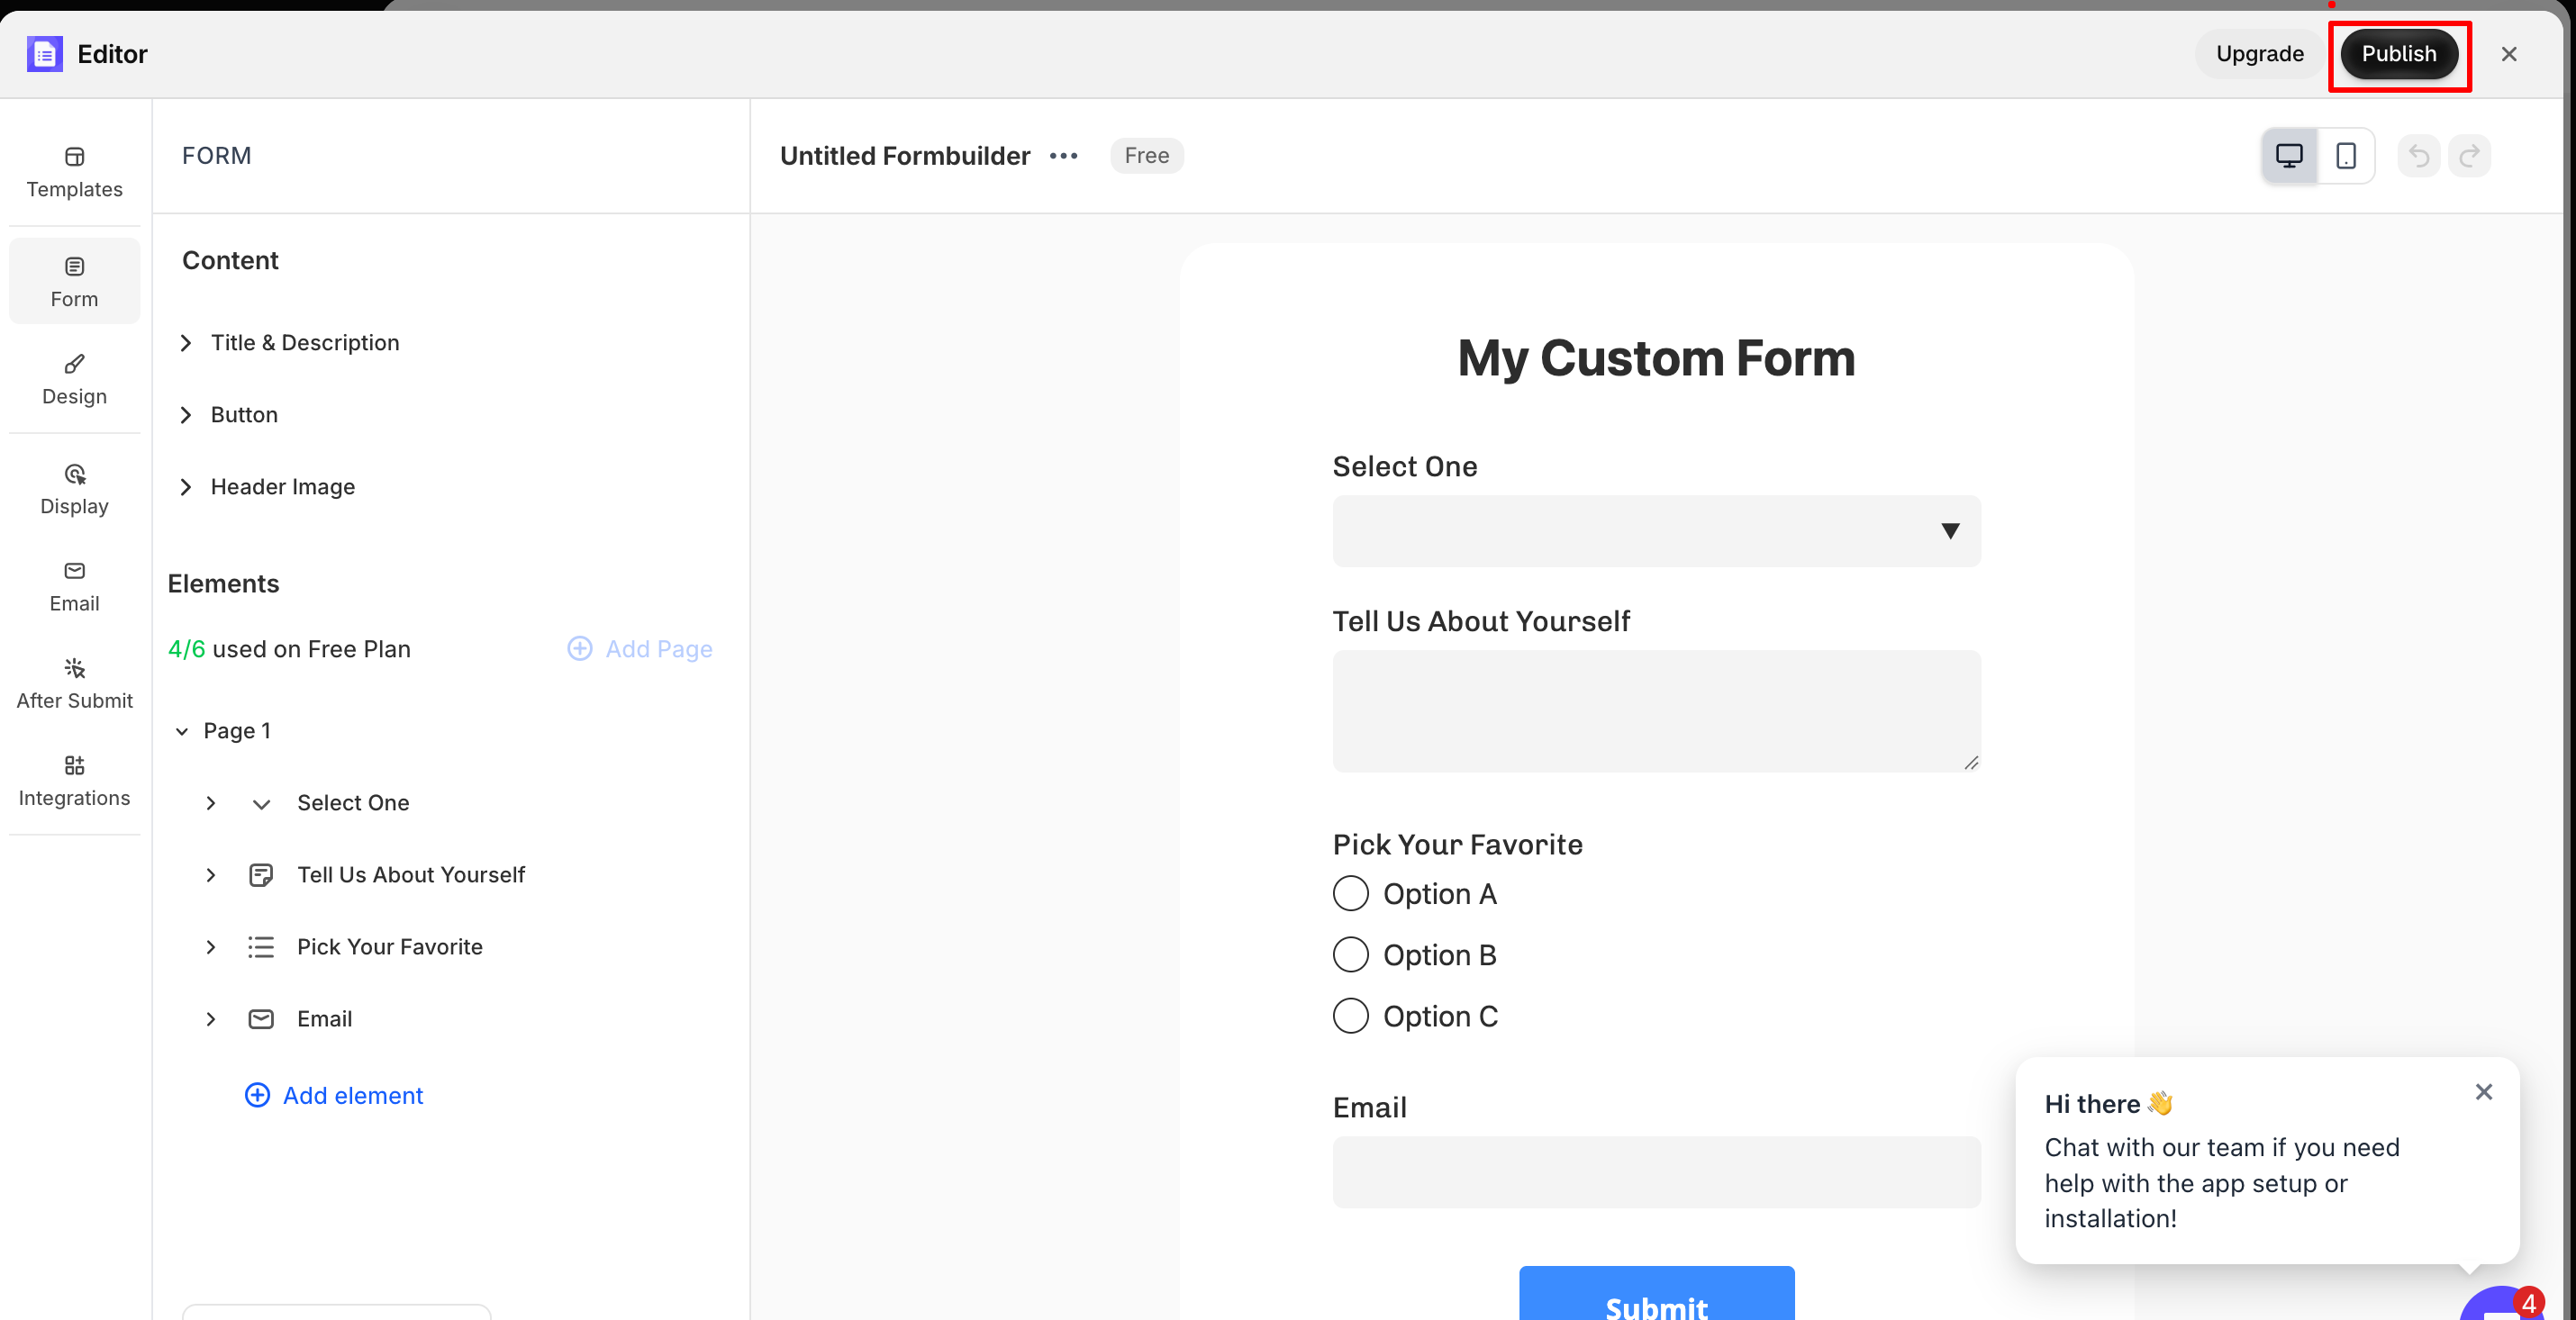Click the Add element link
Screen dimensions: 2576x1320
pos(334,1096)
